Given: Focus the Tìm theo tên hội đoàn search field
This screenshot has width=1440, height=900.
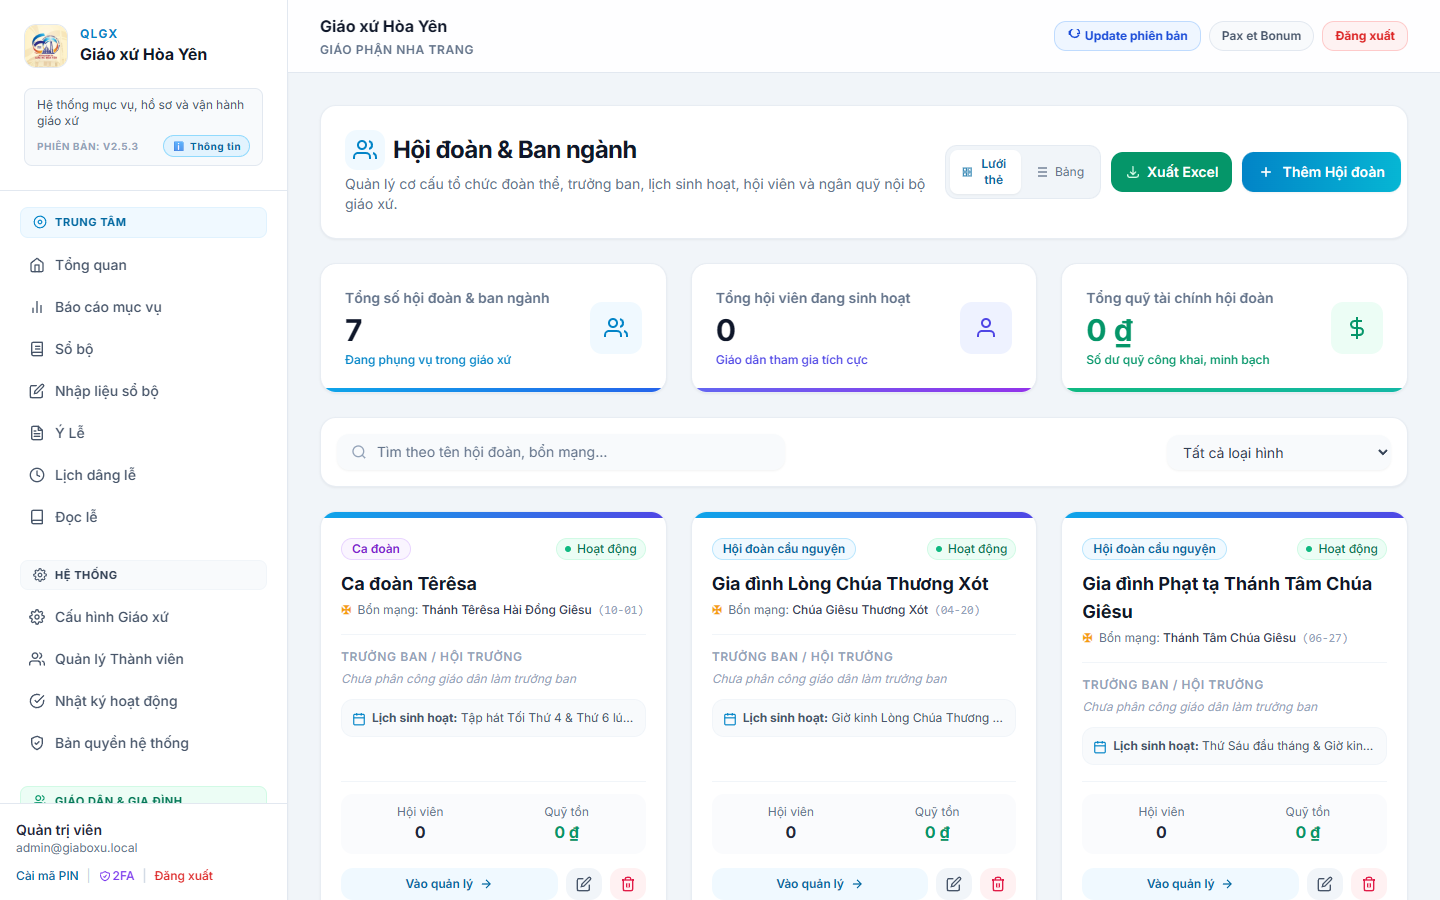Looking at the screenshot, I should point(561,453).
